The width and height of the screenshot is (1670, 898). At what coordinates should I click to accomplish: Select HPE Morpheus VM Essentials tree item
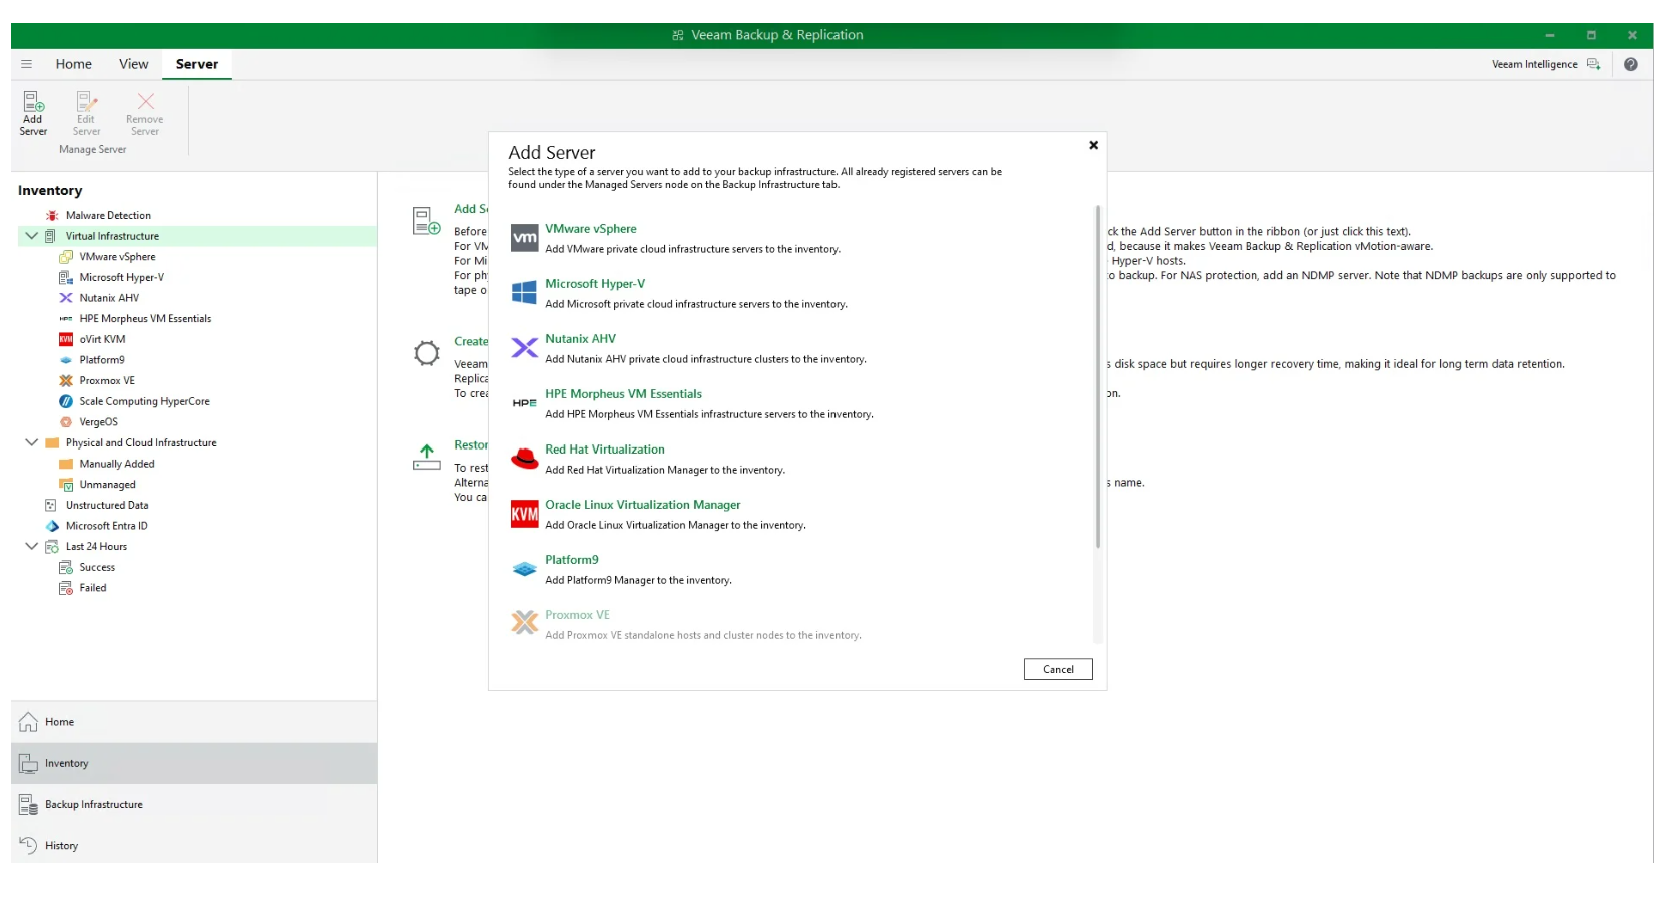click(x=145, y=319)
